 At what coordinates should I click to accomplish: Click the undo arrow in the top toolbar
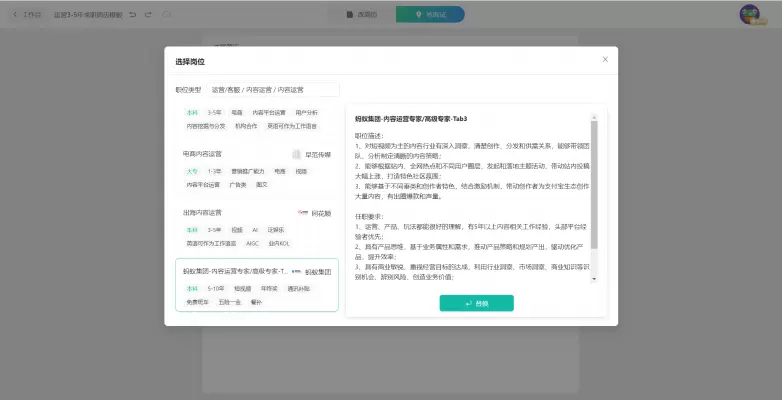pos(133,15)
